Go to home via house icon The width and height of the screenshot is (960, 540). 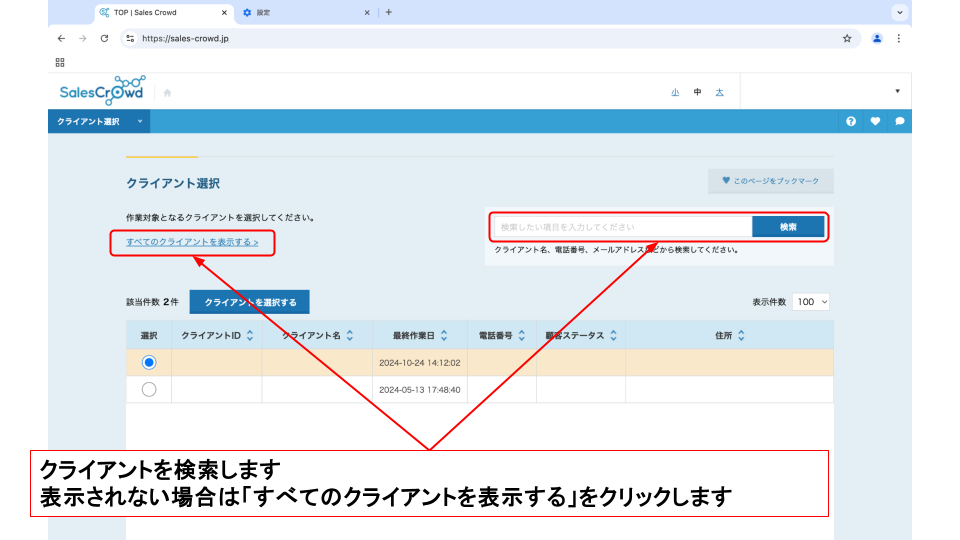[167, 93]
